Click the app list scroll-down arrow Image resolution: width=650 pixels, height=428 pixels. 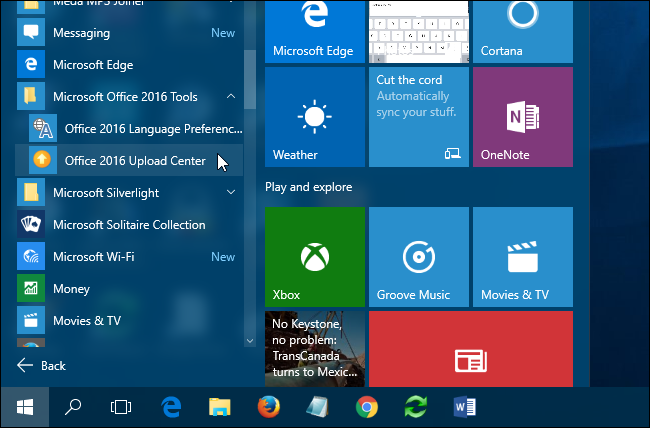pyautogui.click(x=250, y=341)
